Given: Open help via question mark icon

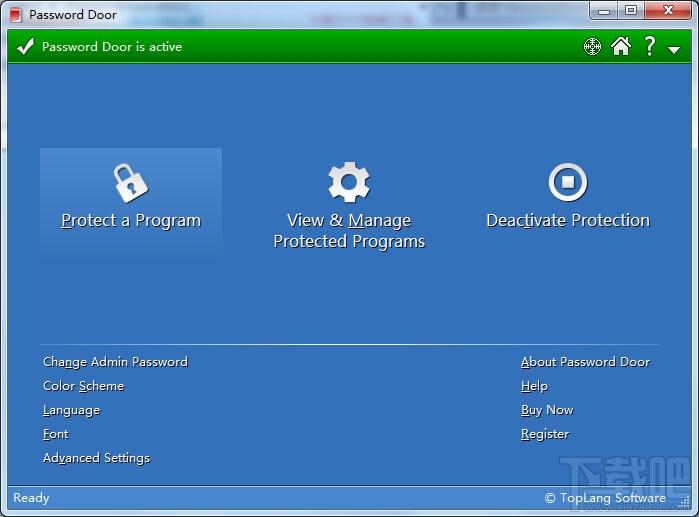Looking at the screenshot, I should coord(650,46).
